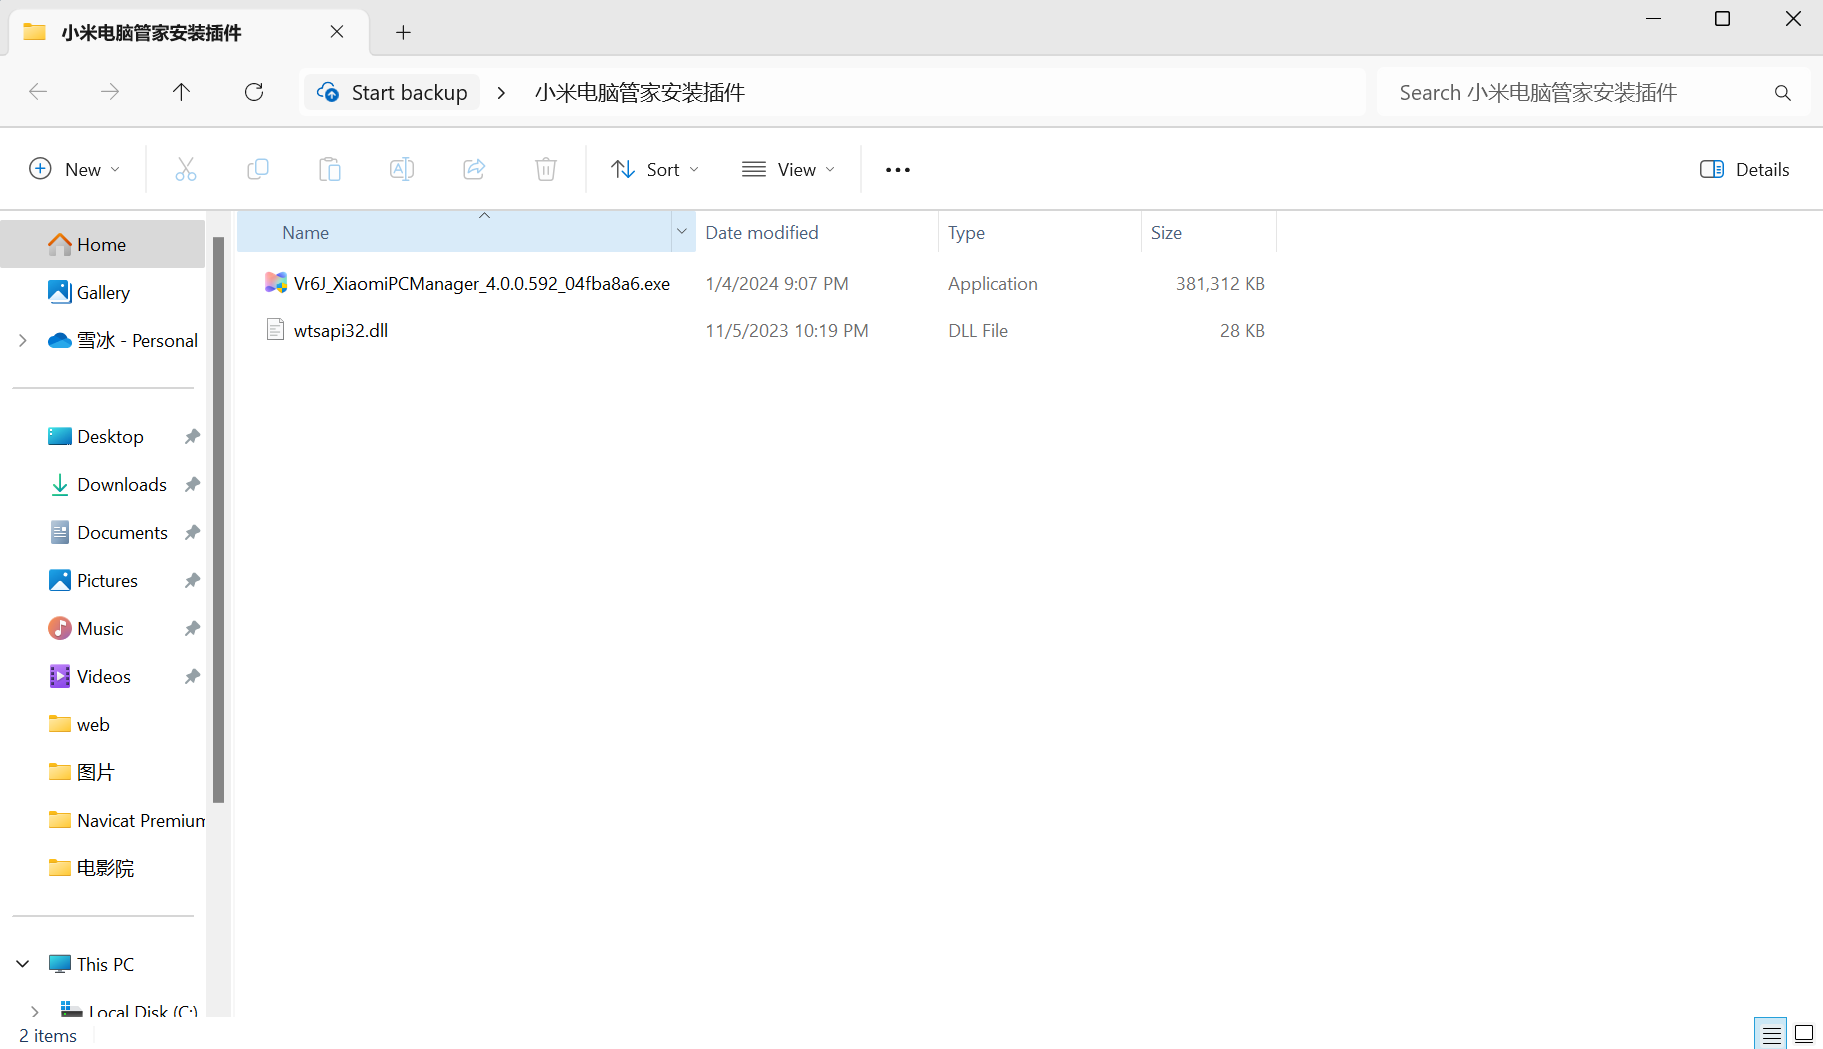Select the file wtsapi32.dll
Image resolution: width=1823 pixels, height=1049 pixels.
pos(341,331)
